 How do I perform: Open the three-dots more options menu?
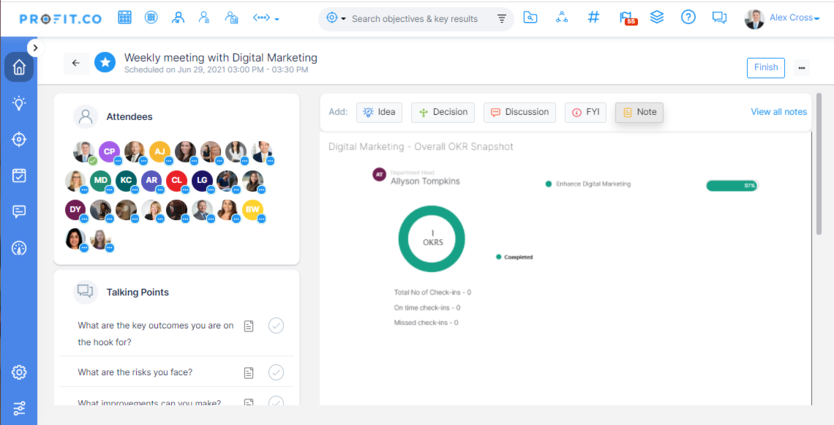[x=802, y=68]
